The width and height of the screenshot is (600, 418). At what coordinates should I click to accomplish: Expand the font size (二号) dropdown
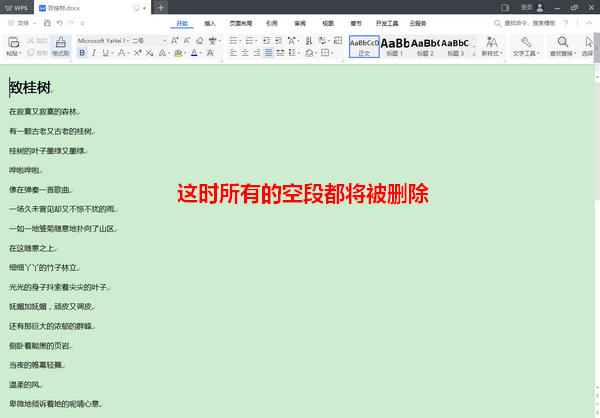coord(147,41)
